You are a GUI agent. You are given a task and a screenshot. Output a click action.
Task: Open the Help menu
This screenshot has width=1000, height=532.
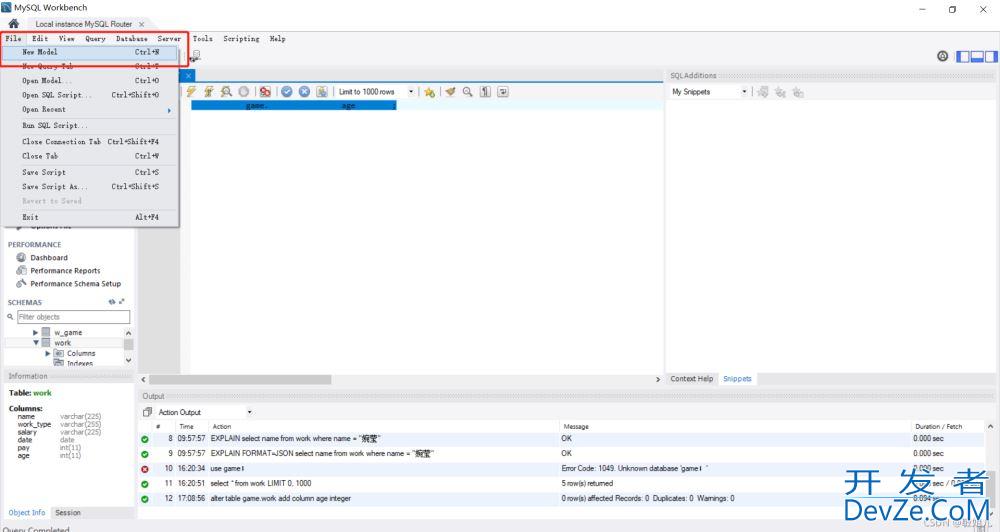(x=277, y=38)
